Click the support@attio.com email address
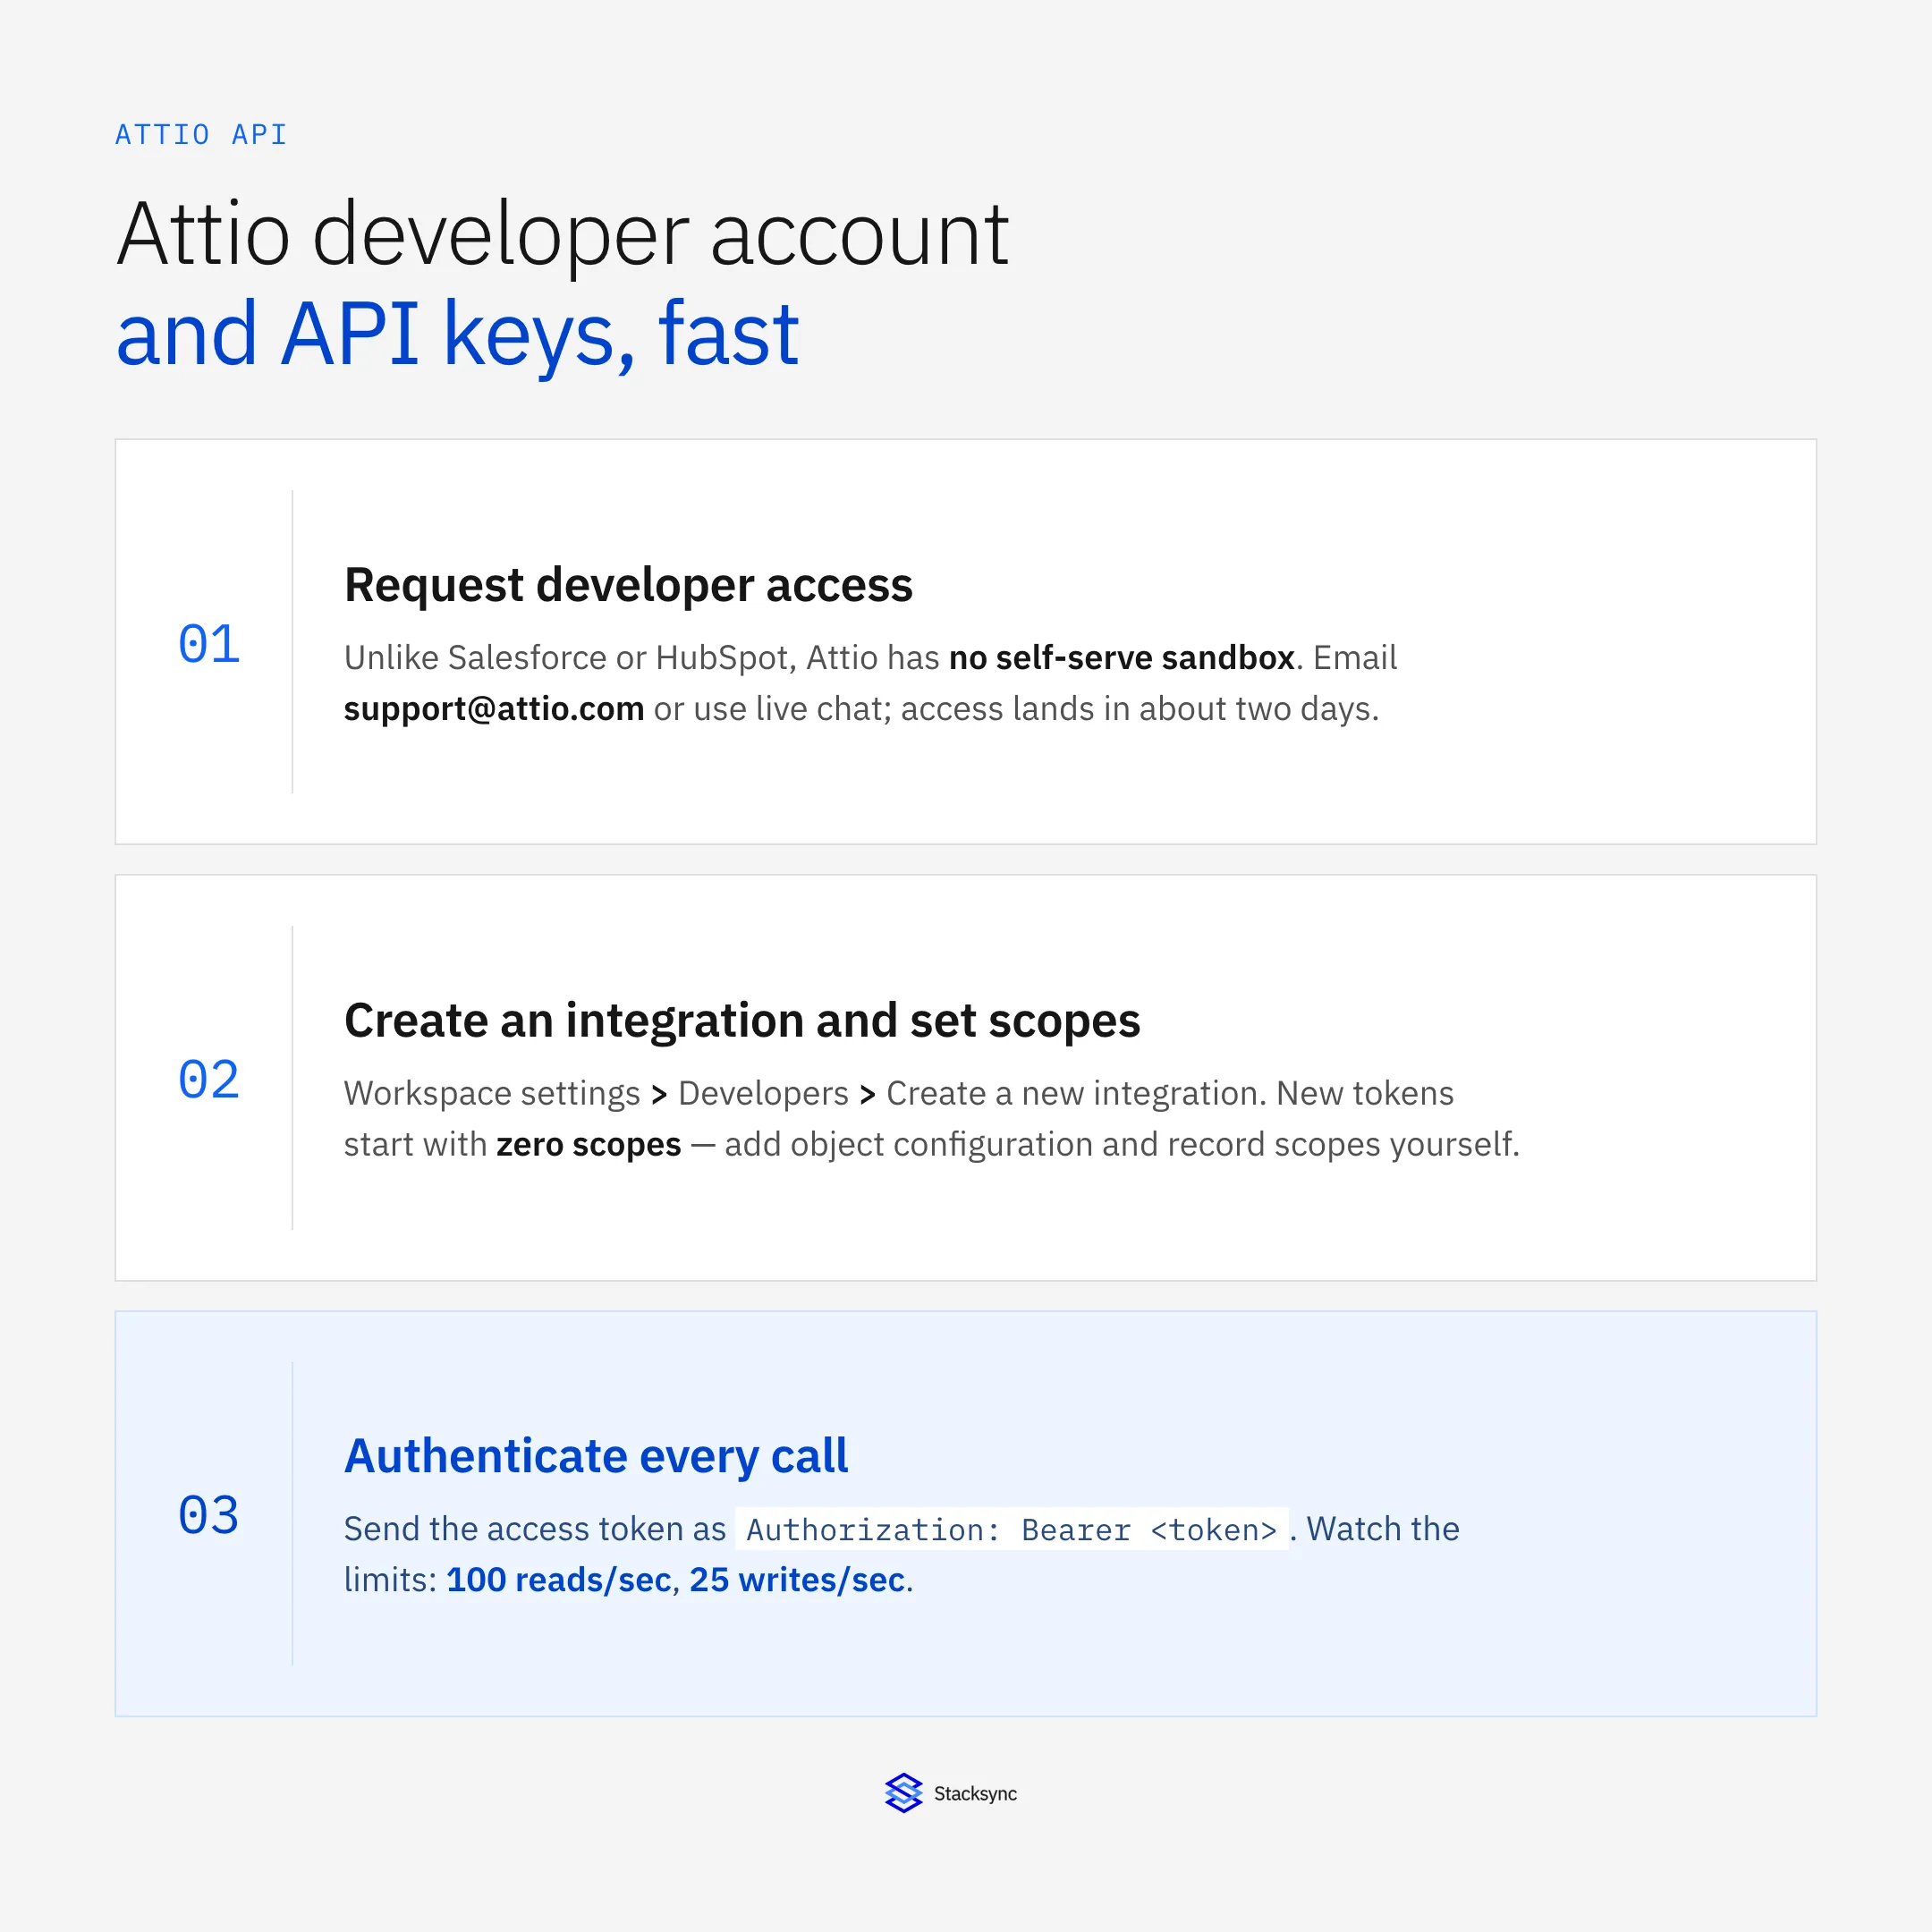Screen dimensions: 1932x1932 coord(494,708)
